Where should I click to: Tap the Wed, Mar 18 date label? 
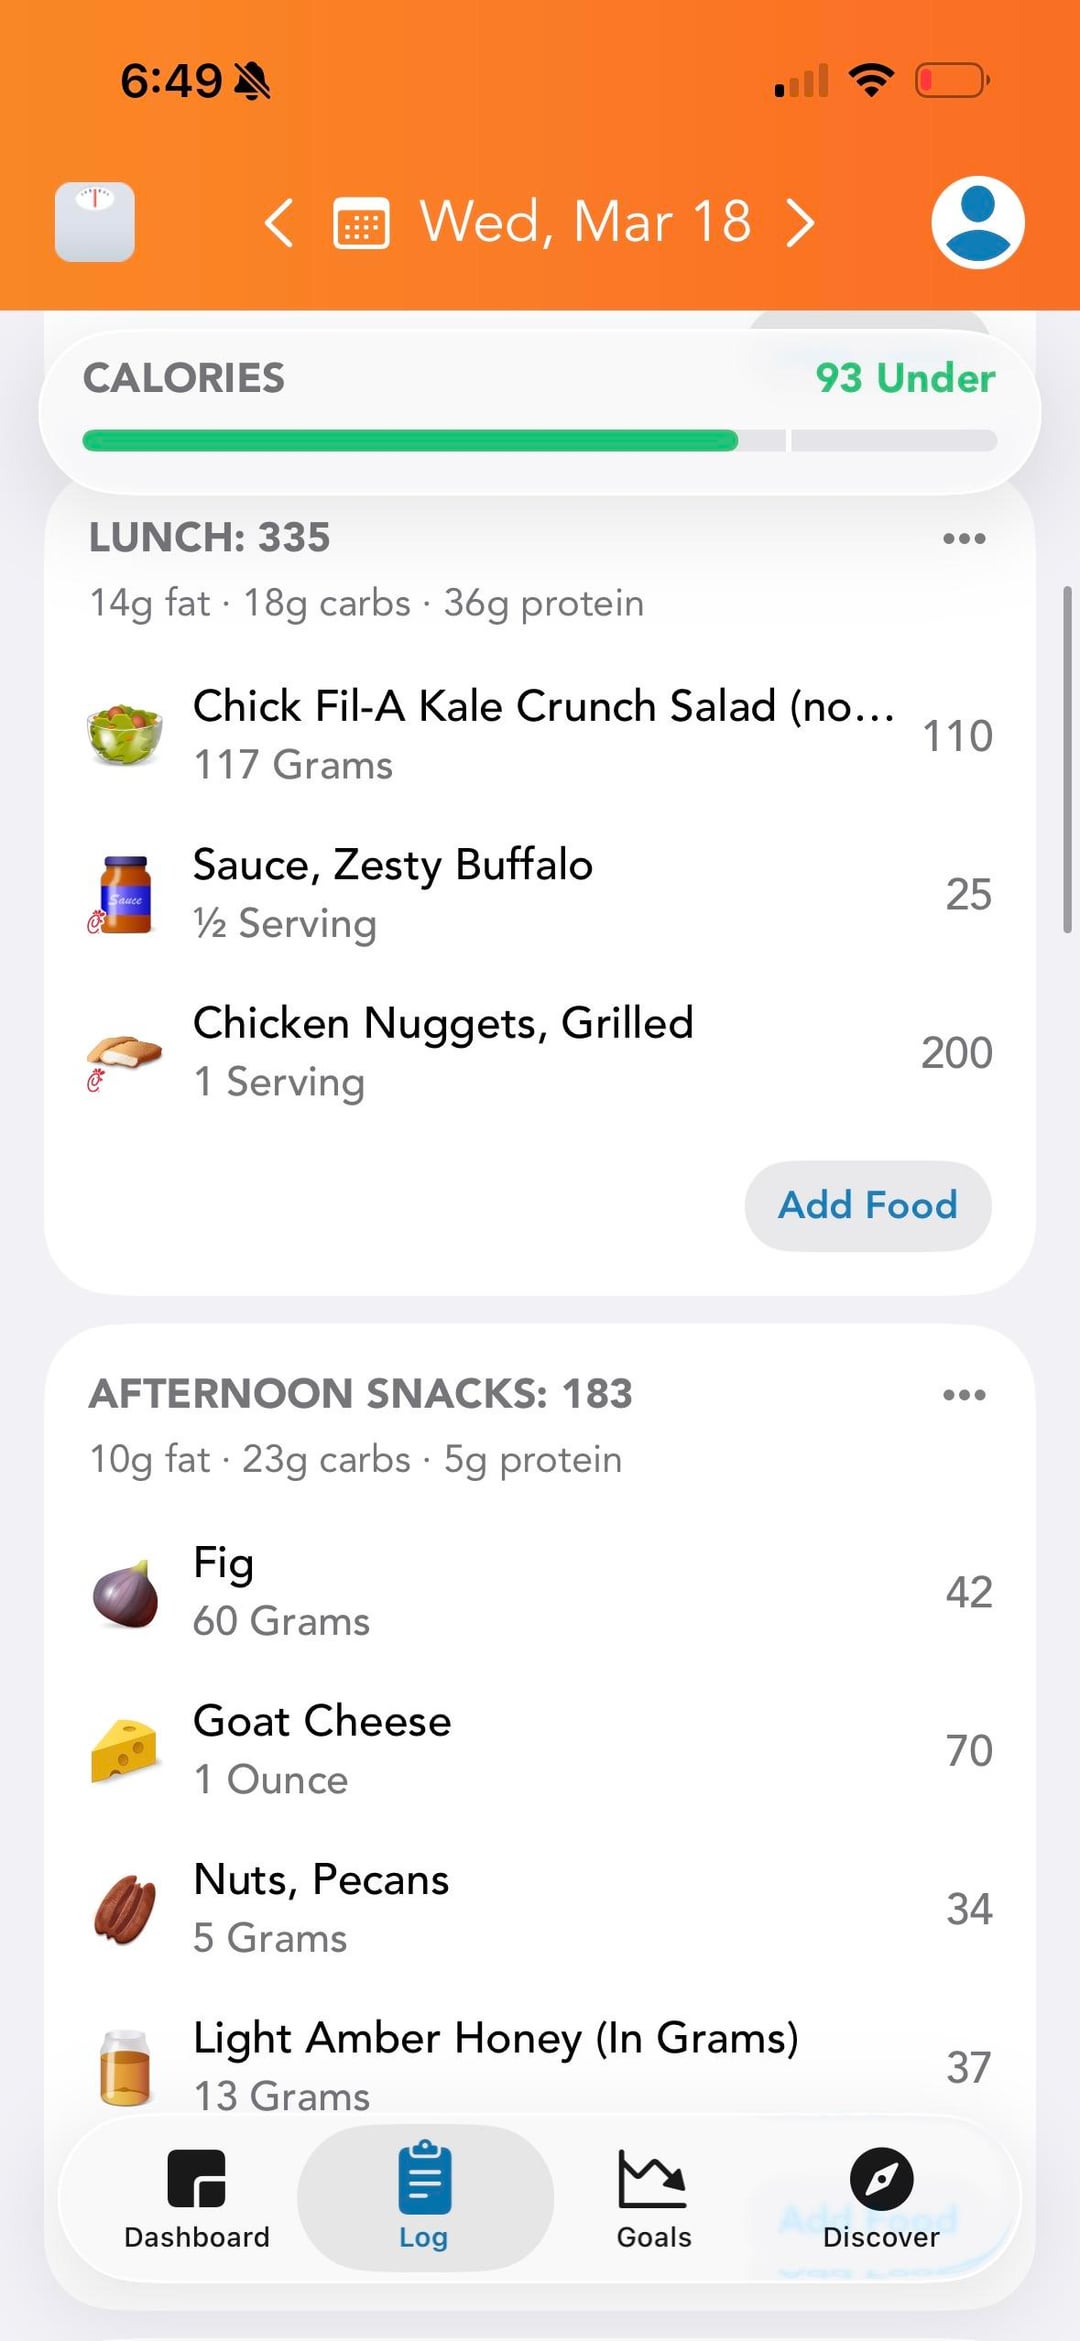(585, 222)
